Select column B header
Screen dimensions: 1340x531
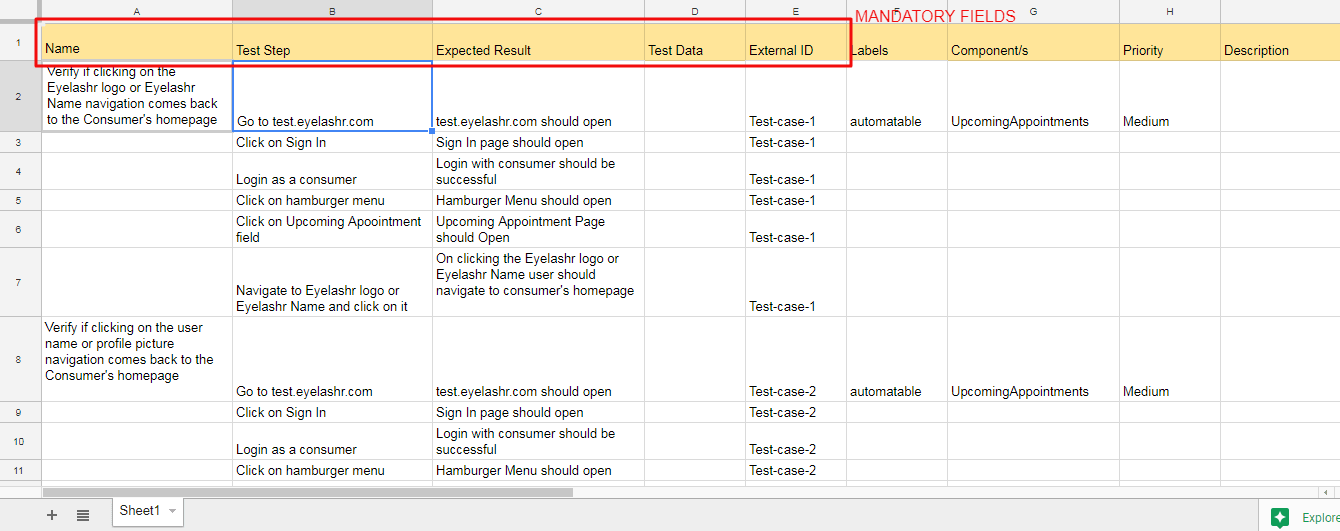332,11
